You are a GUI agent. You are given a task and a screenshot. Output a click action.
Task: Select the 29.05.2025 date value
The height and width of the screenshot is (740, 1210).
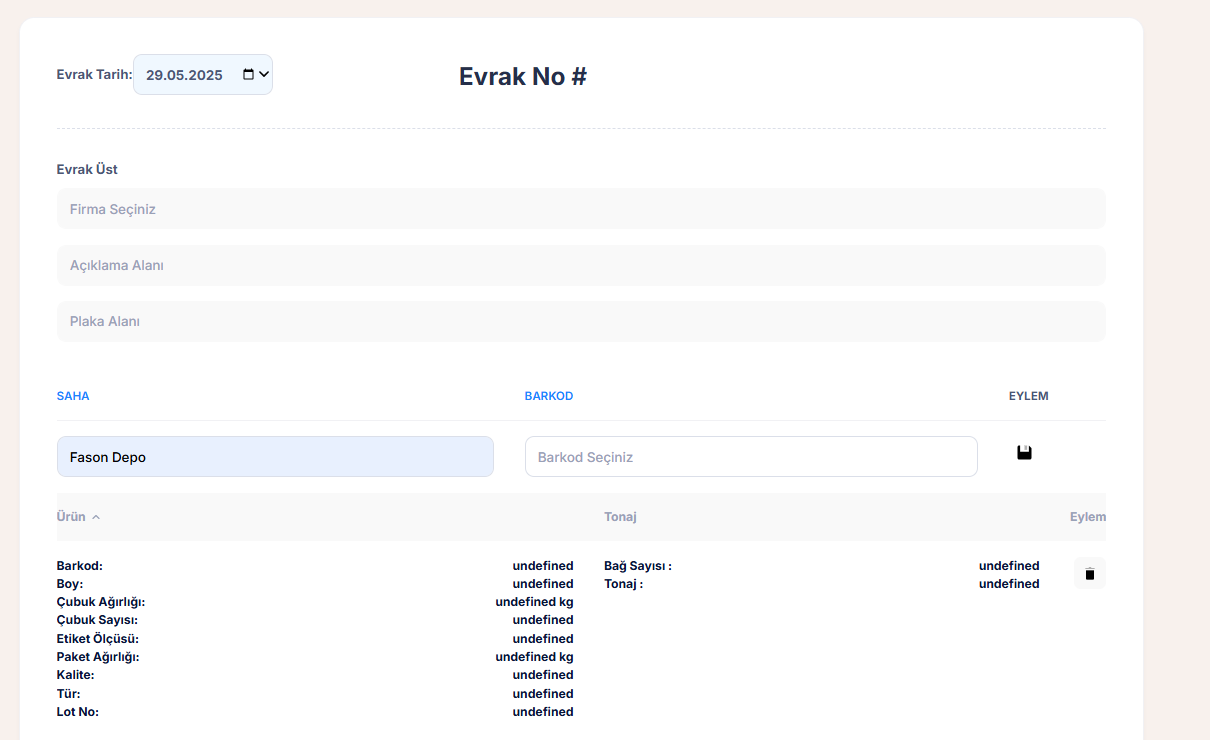(x=184, y=75)
